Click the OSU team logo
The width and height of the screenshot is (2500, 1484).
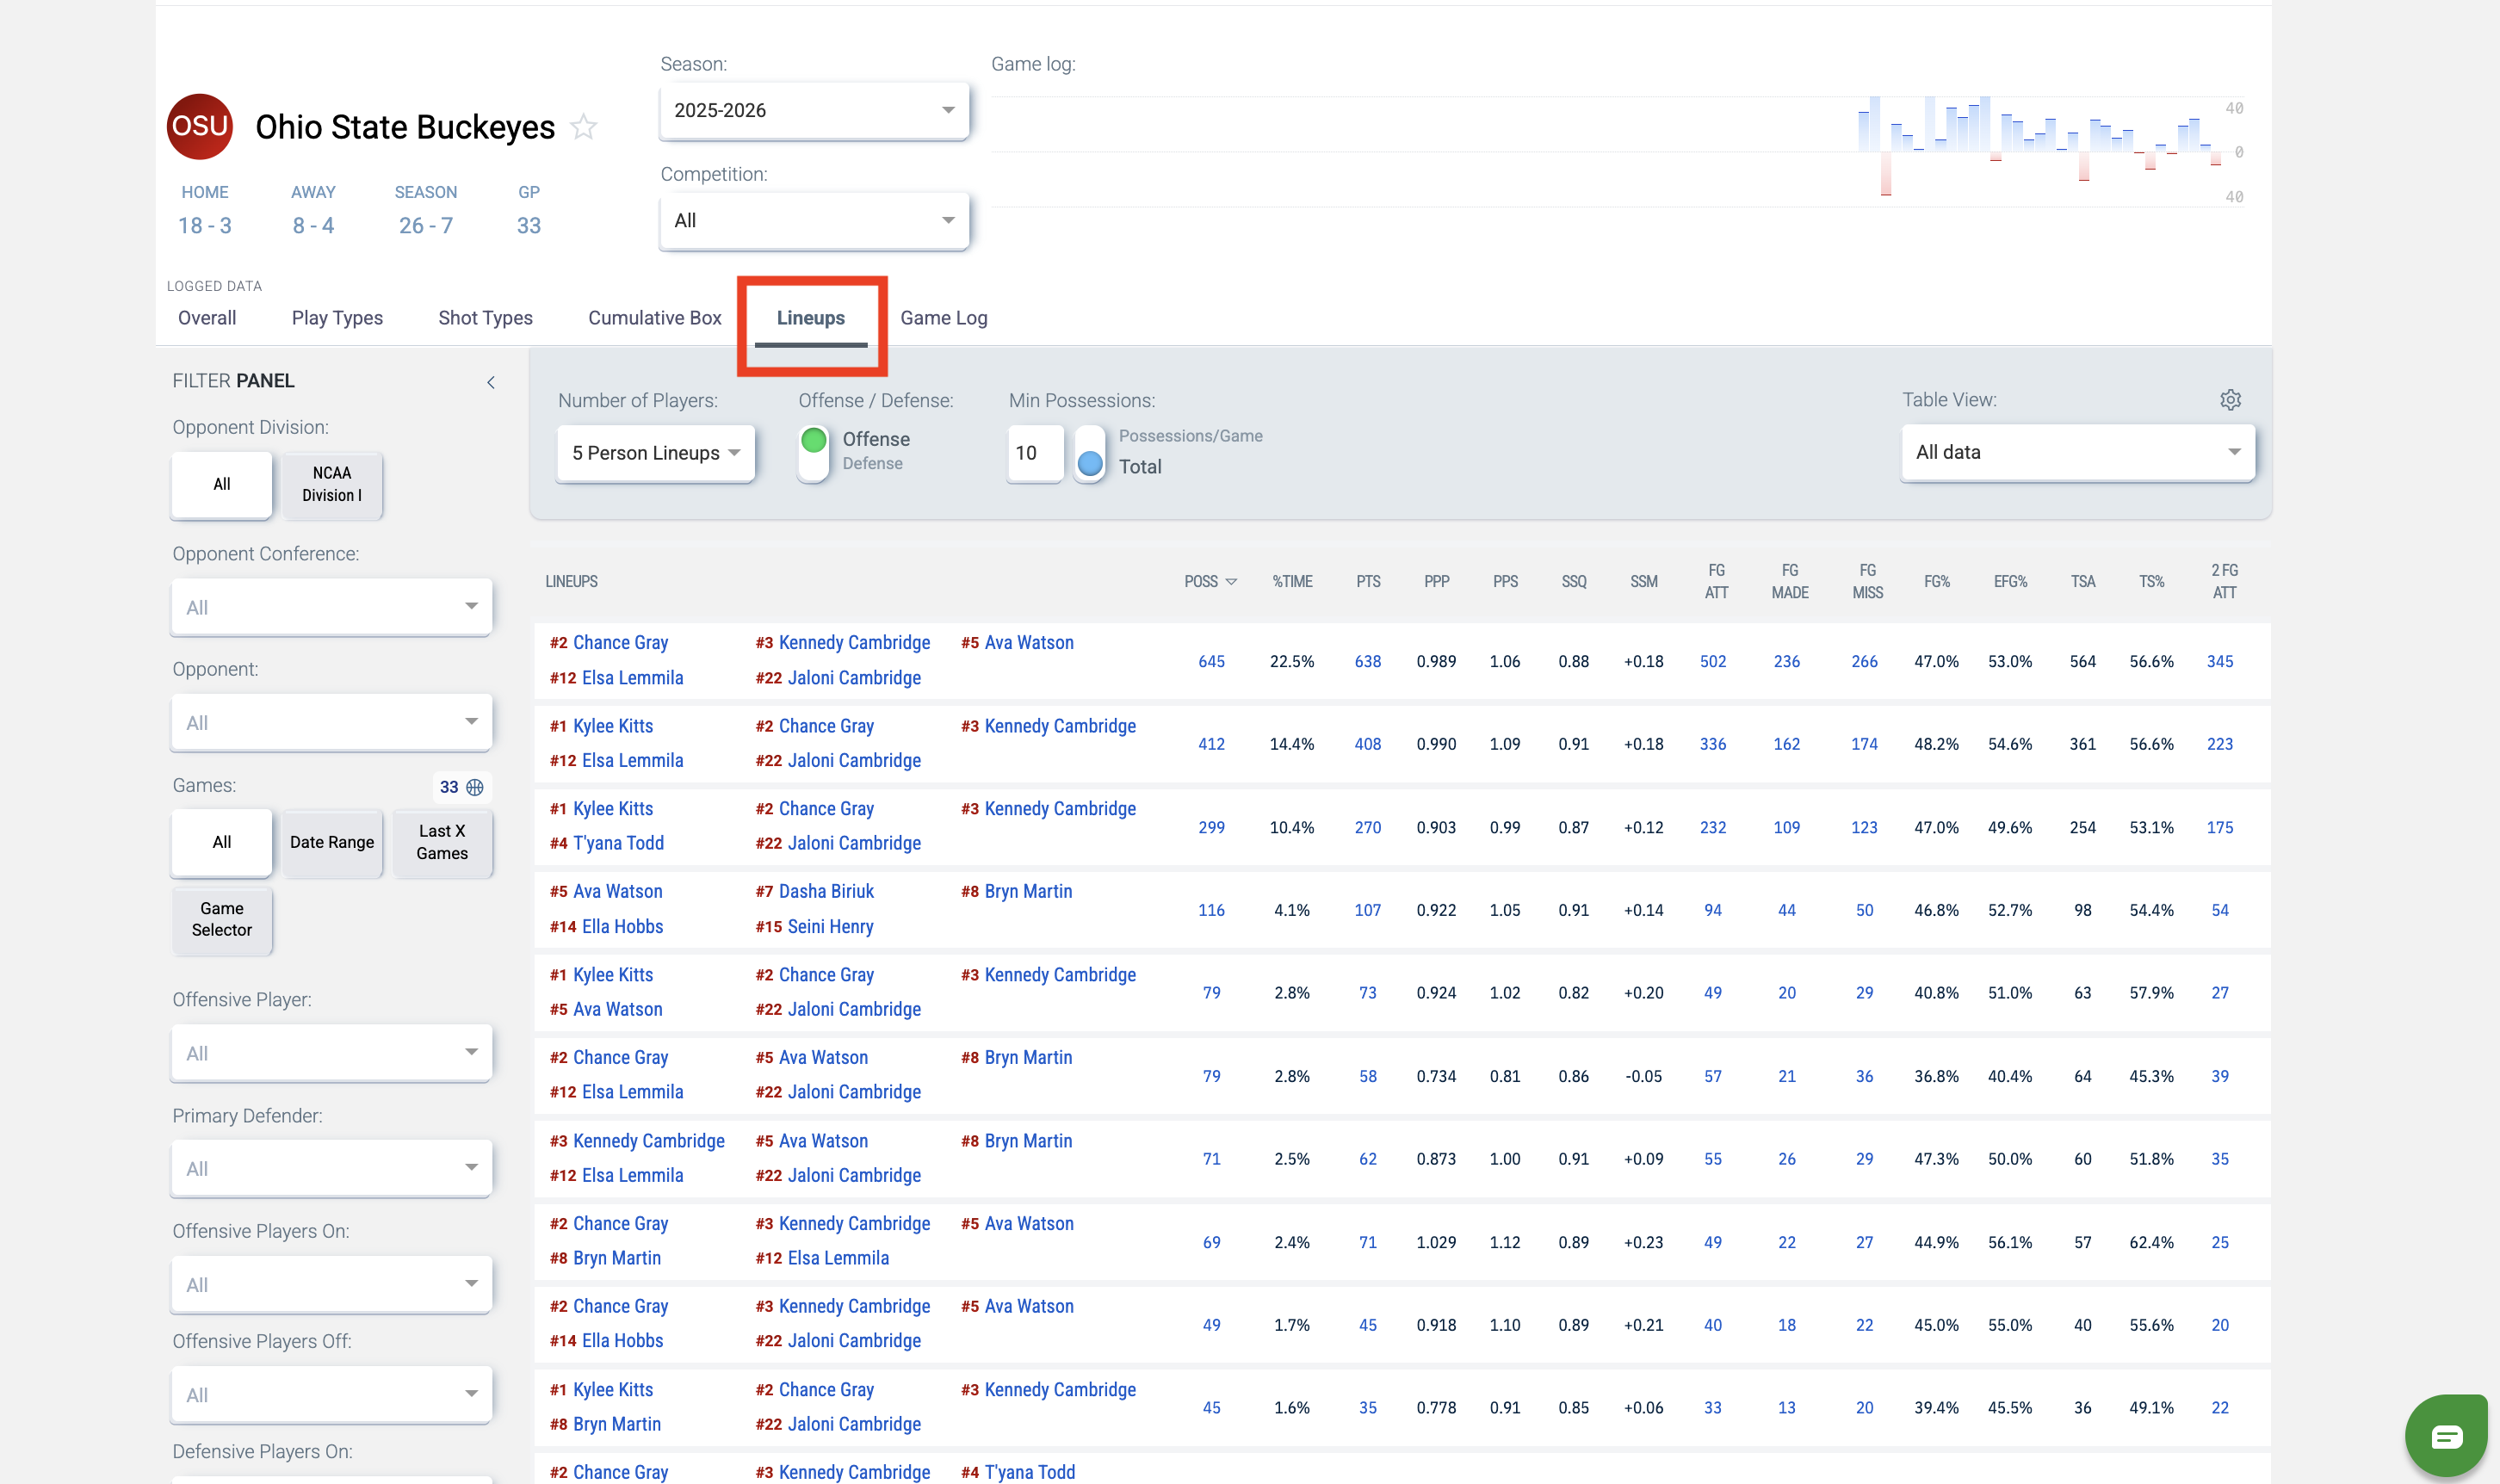coord(199,126)
